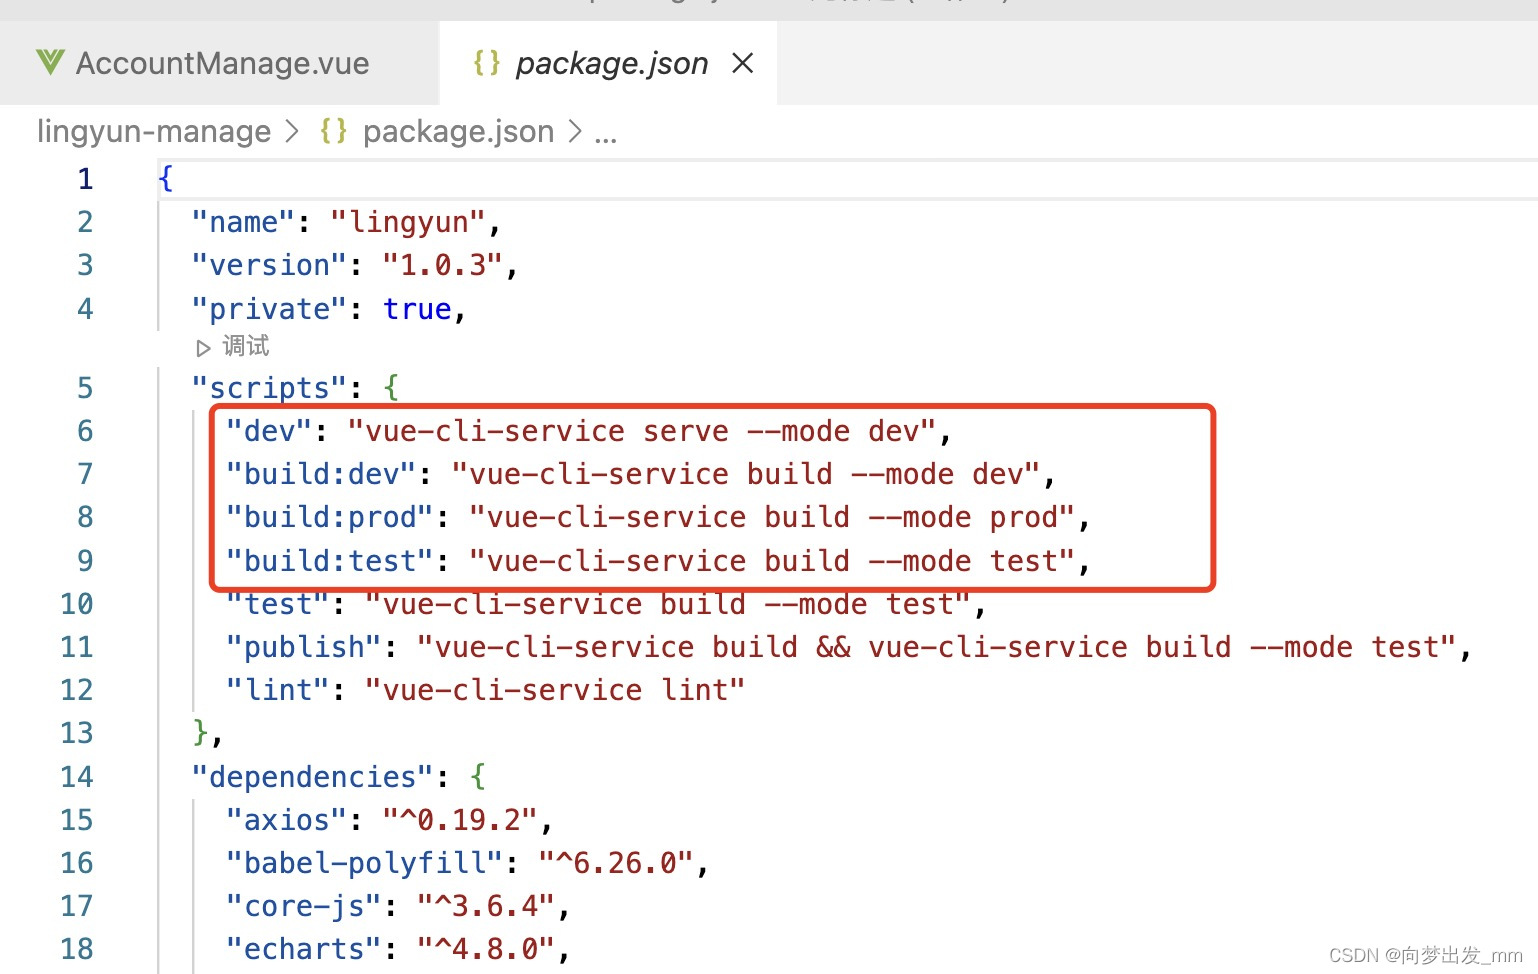Click the "build:test" script key
The image size is (1538, 974).
(x=331, y=561)
